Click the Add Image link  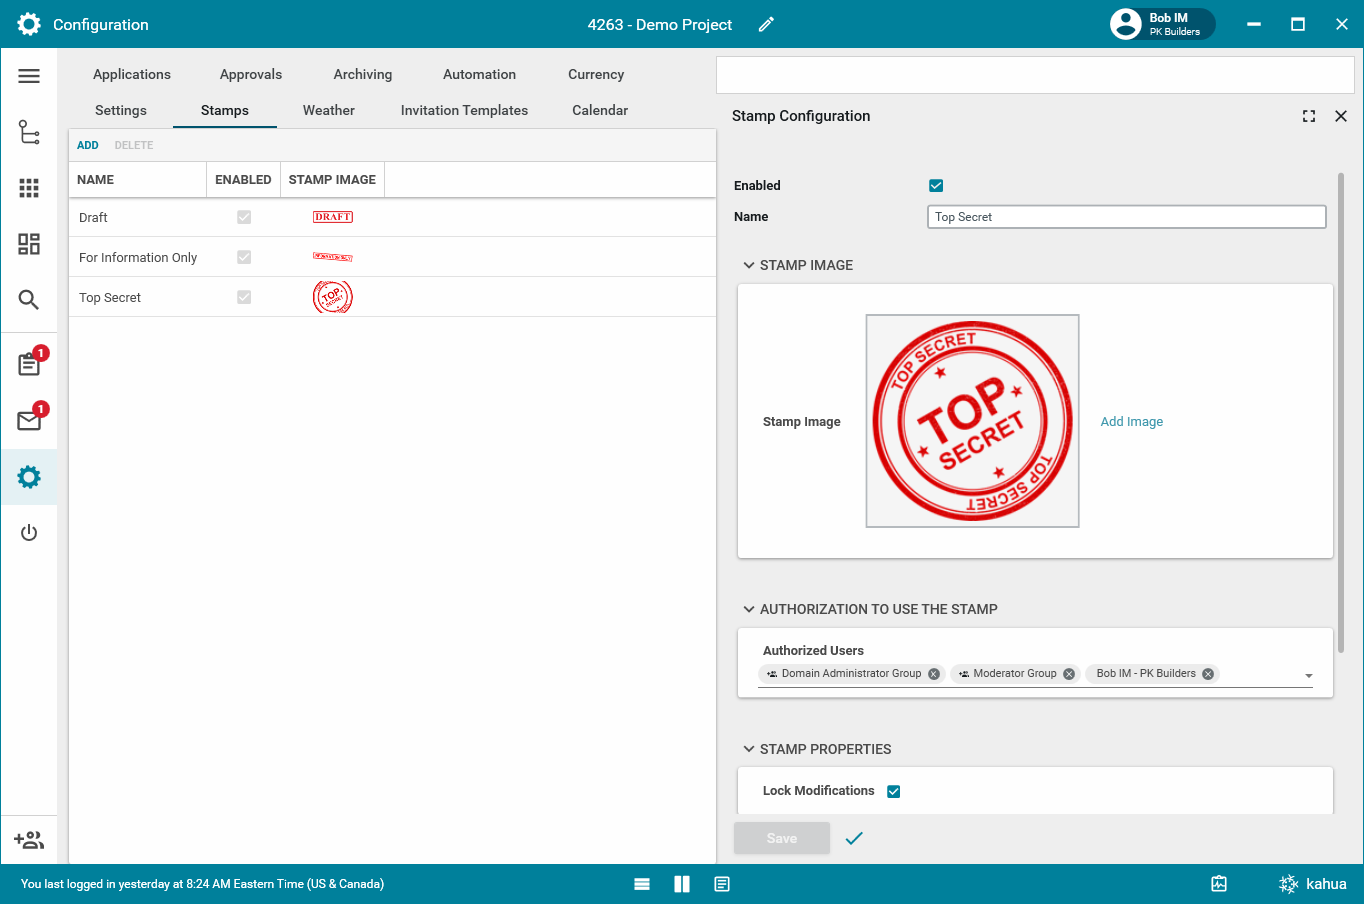click(1131, 422)
